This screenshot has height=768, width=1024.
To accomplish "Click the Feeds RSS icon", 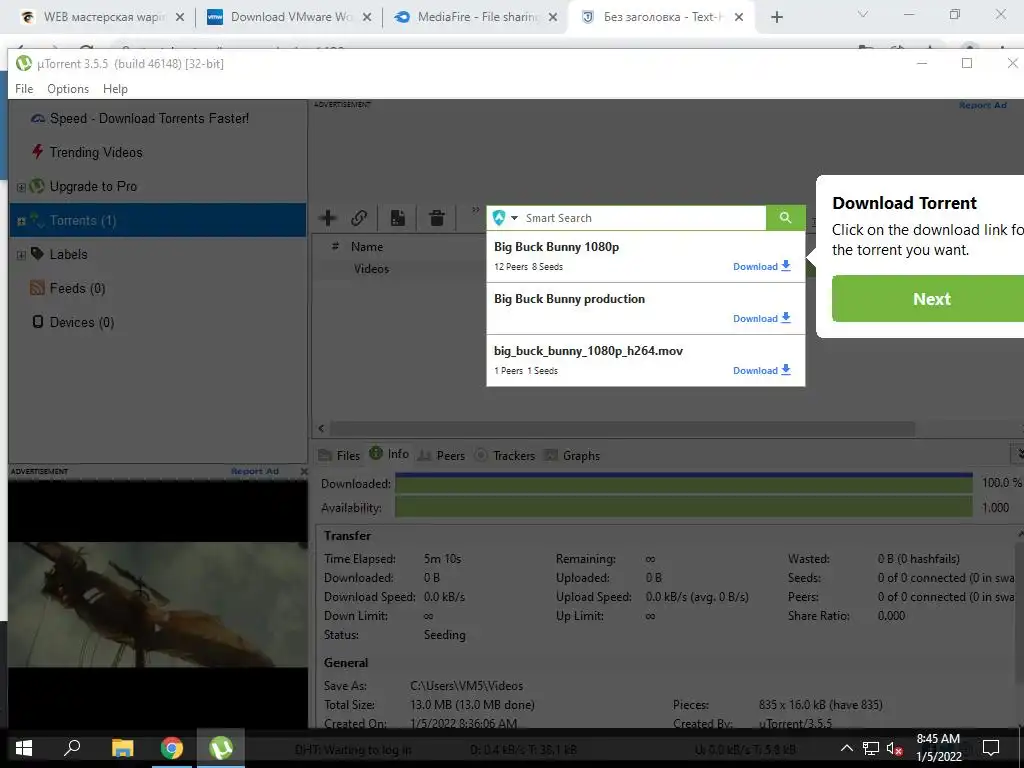I will pos(37,288).
